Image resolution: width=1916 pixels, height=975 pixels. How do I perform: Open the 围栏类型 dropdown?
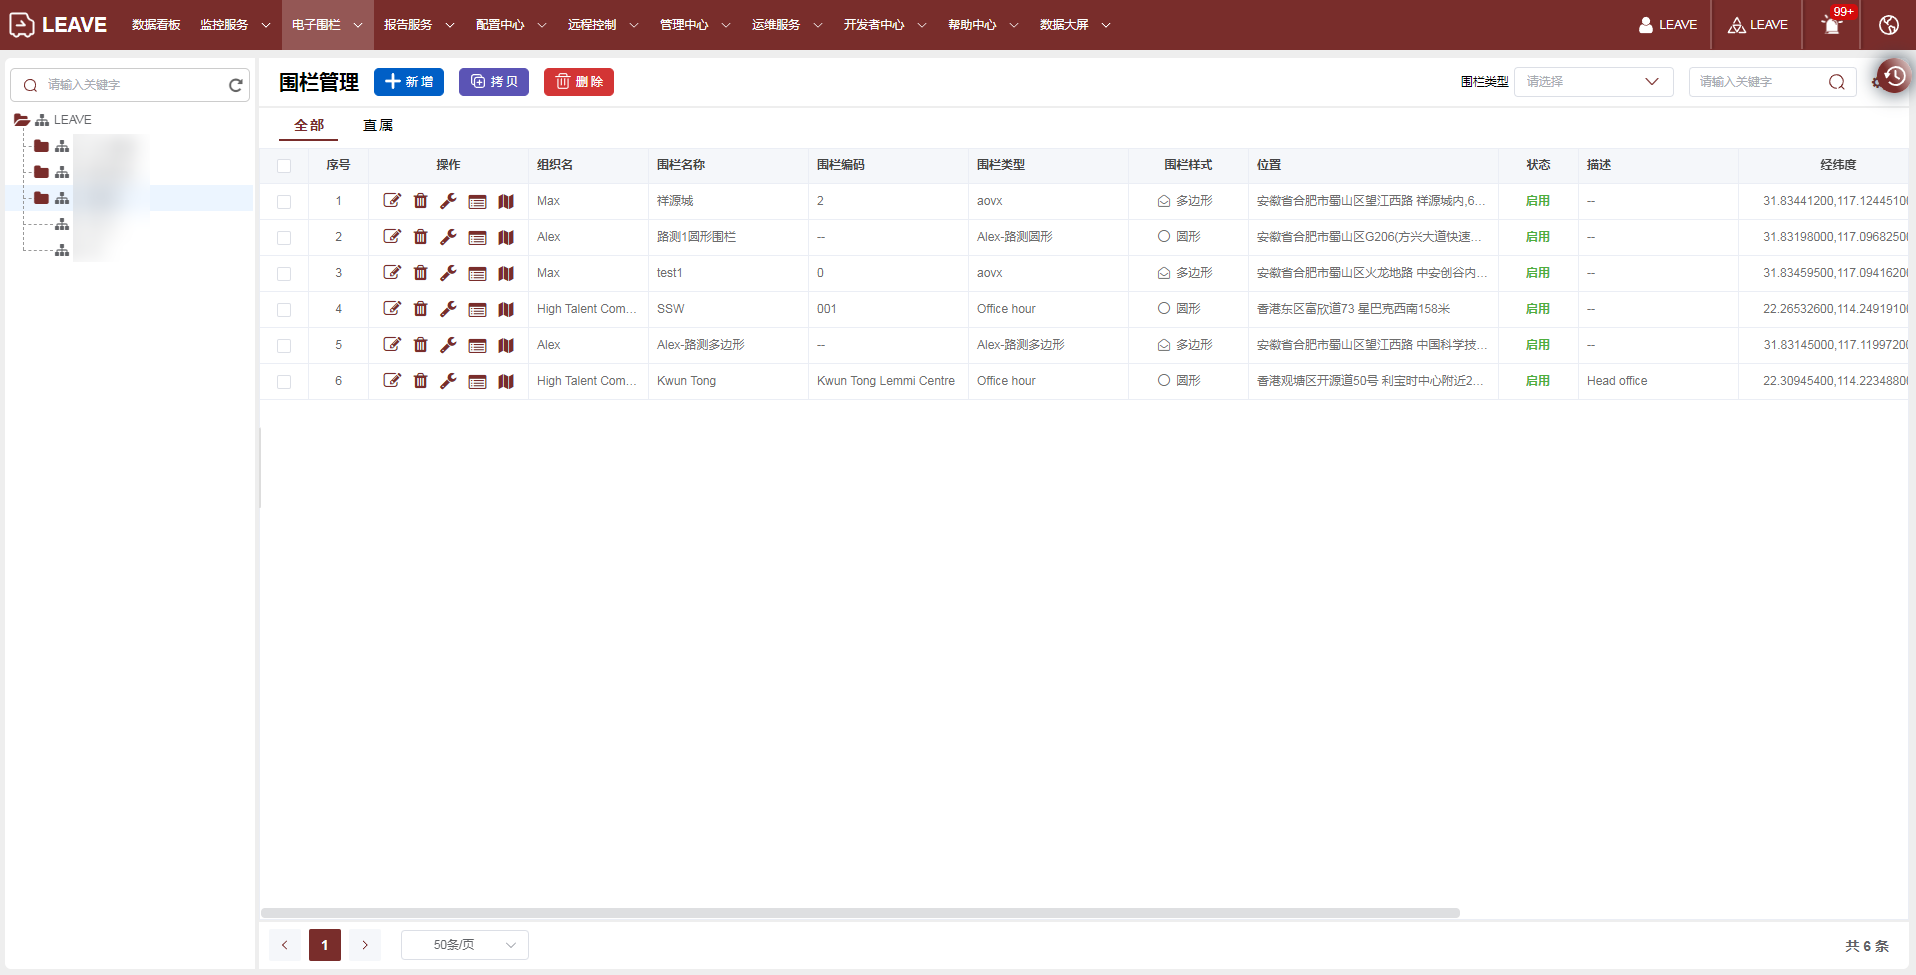tap(1593, 82)
